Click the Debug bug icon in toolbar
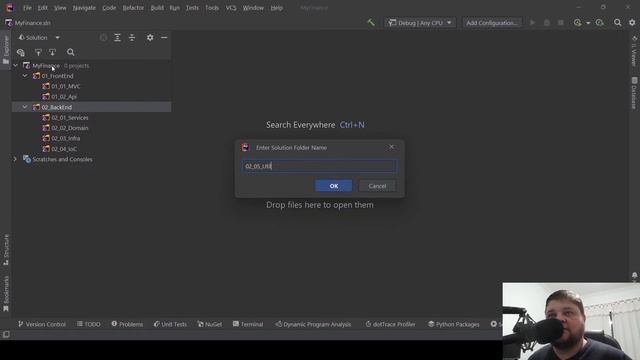Viewport: 640px width, 360px height. point(547,23)
